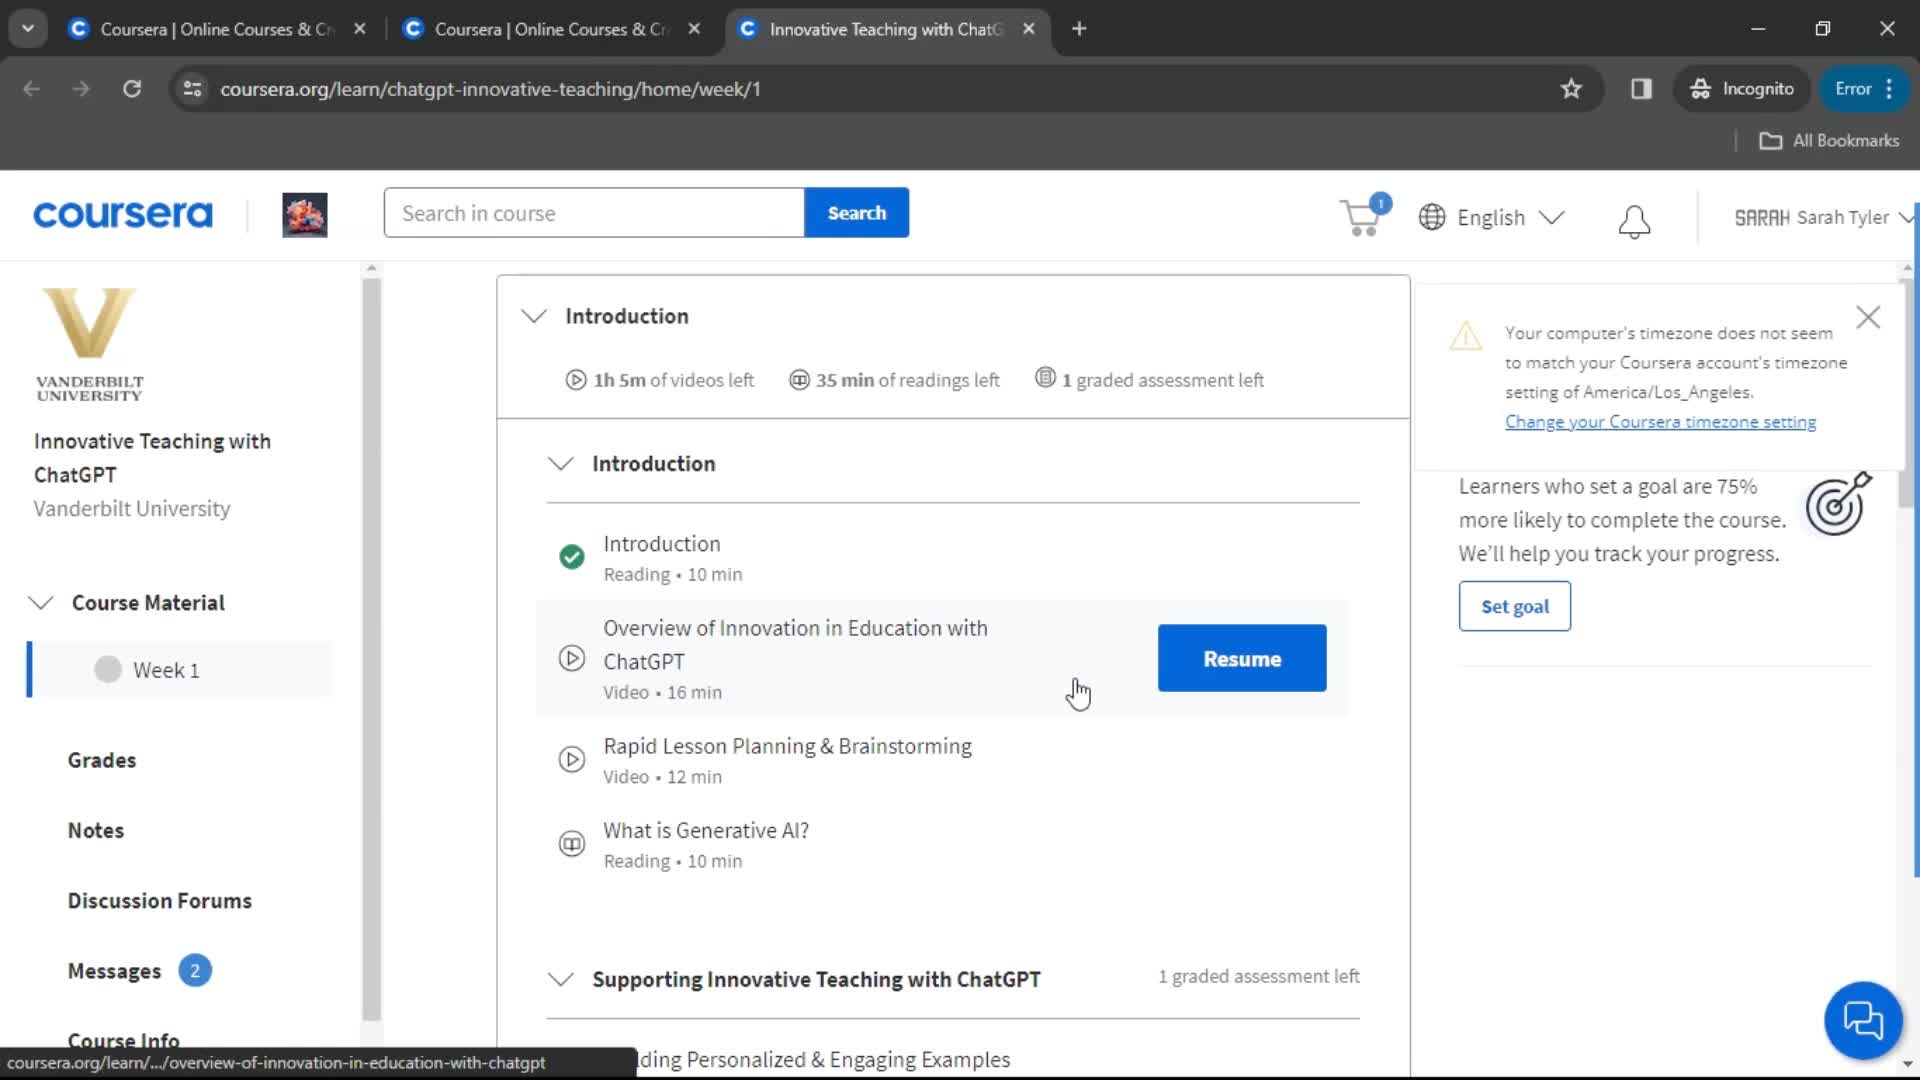Click the language selector globe icon

point(1432,218)
